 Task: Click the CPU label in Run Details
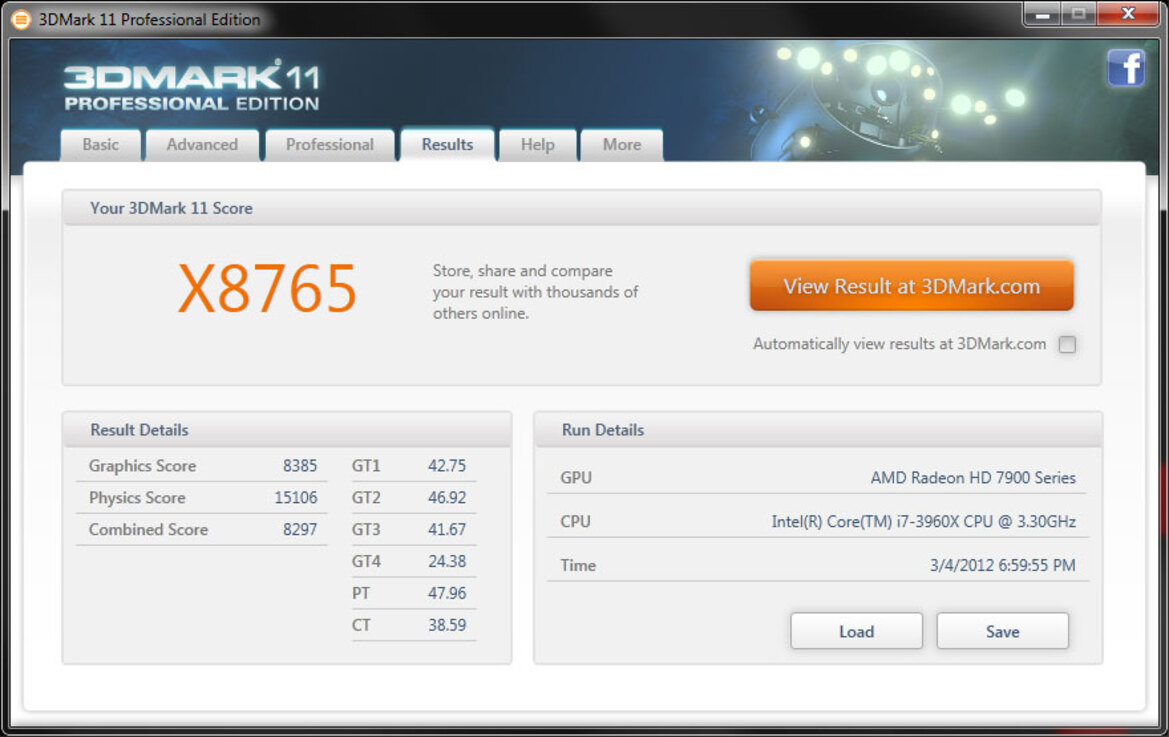(575, 522)
